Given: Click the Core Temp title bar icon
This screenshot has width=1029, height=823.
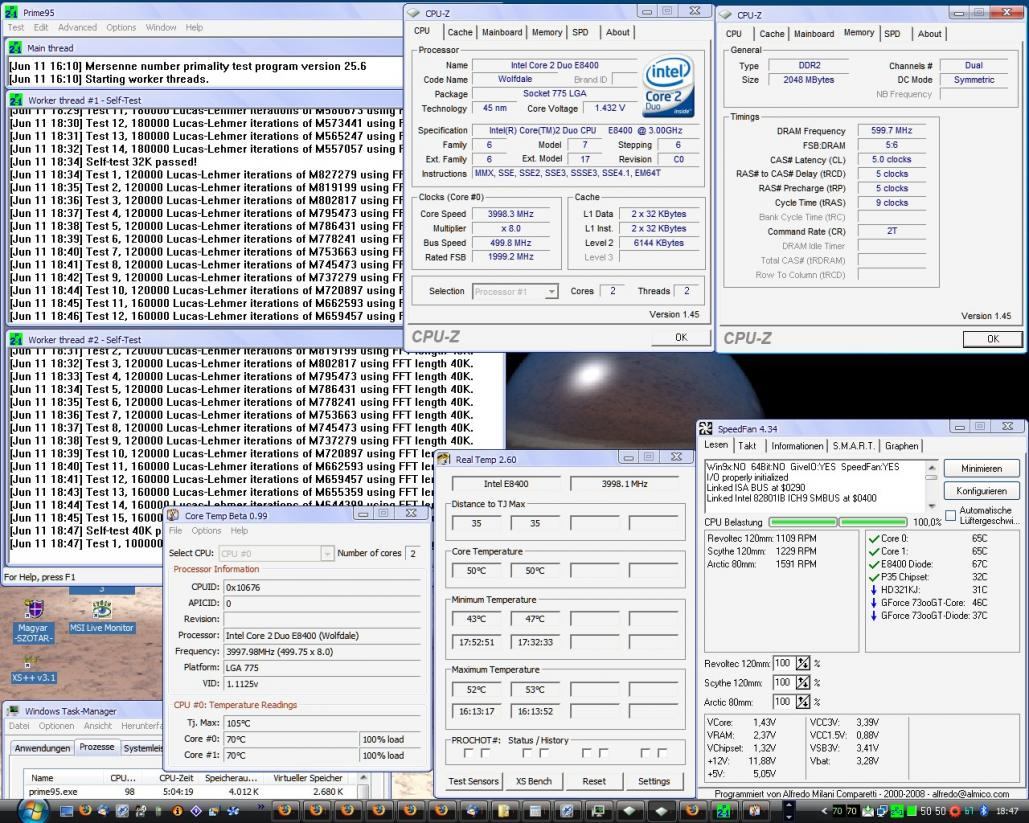Looking at the screenshot, I should click(x=173, y=515).
